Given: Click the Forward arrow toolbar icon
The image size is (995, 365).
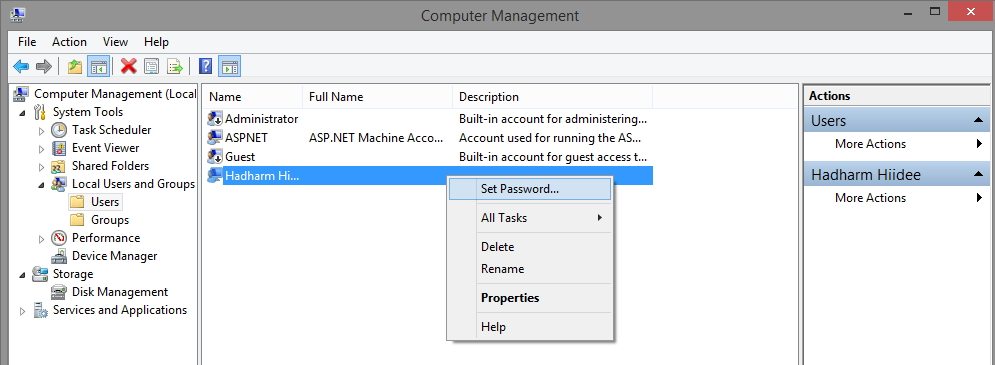Looking at the screenshot, I should (43, 66).
